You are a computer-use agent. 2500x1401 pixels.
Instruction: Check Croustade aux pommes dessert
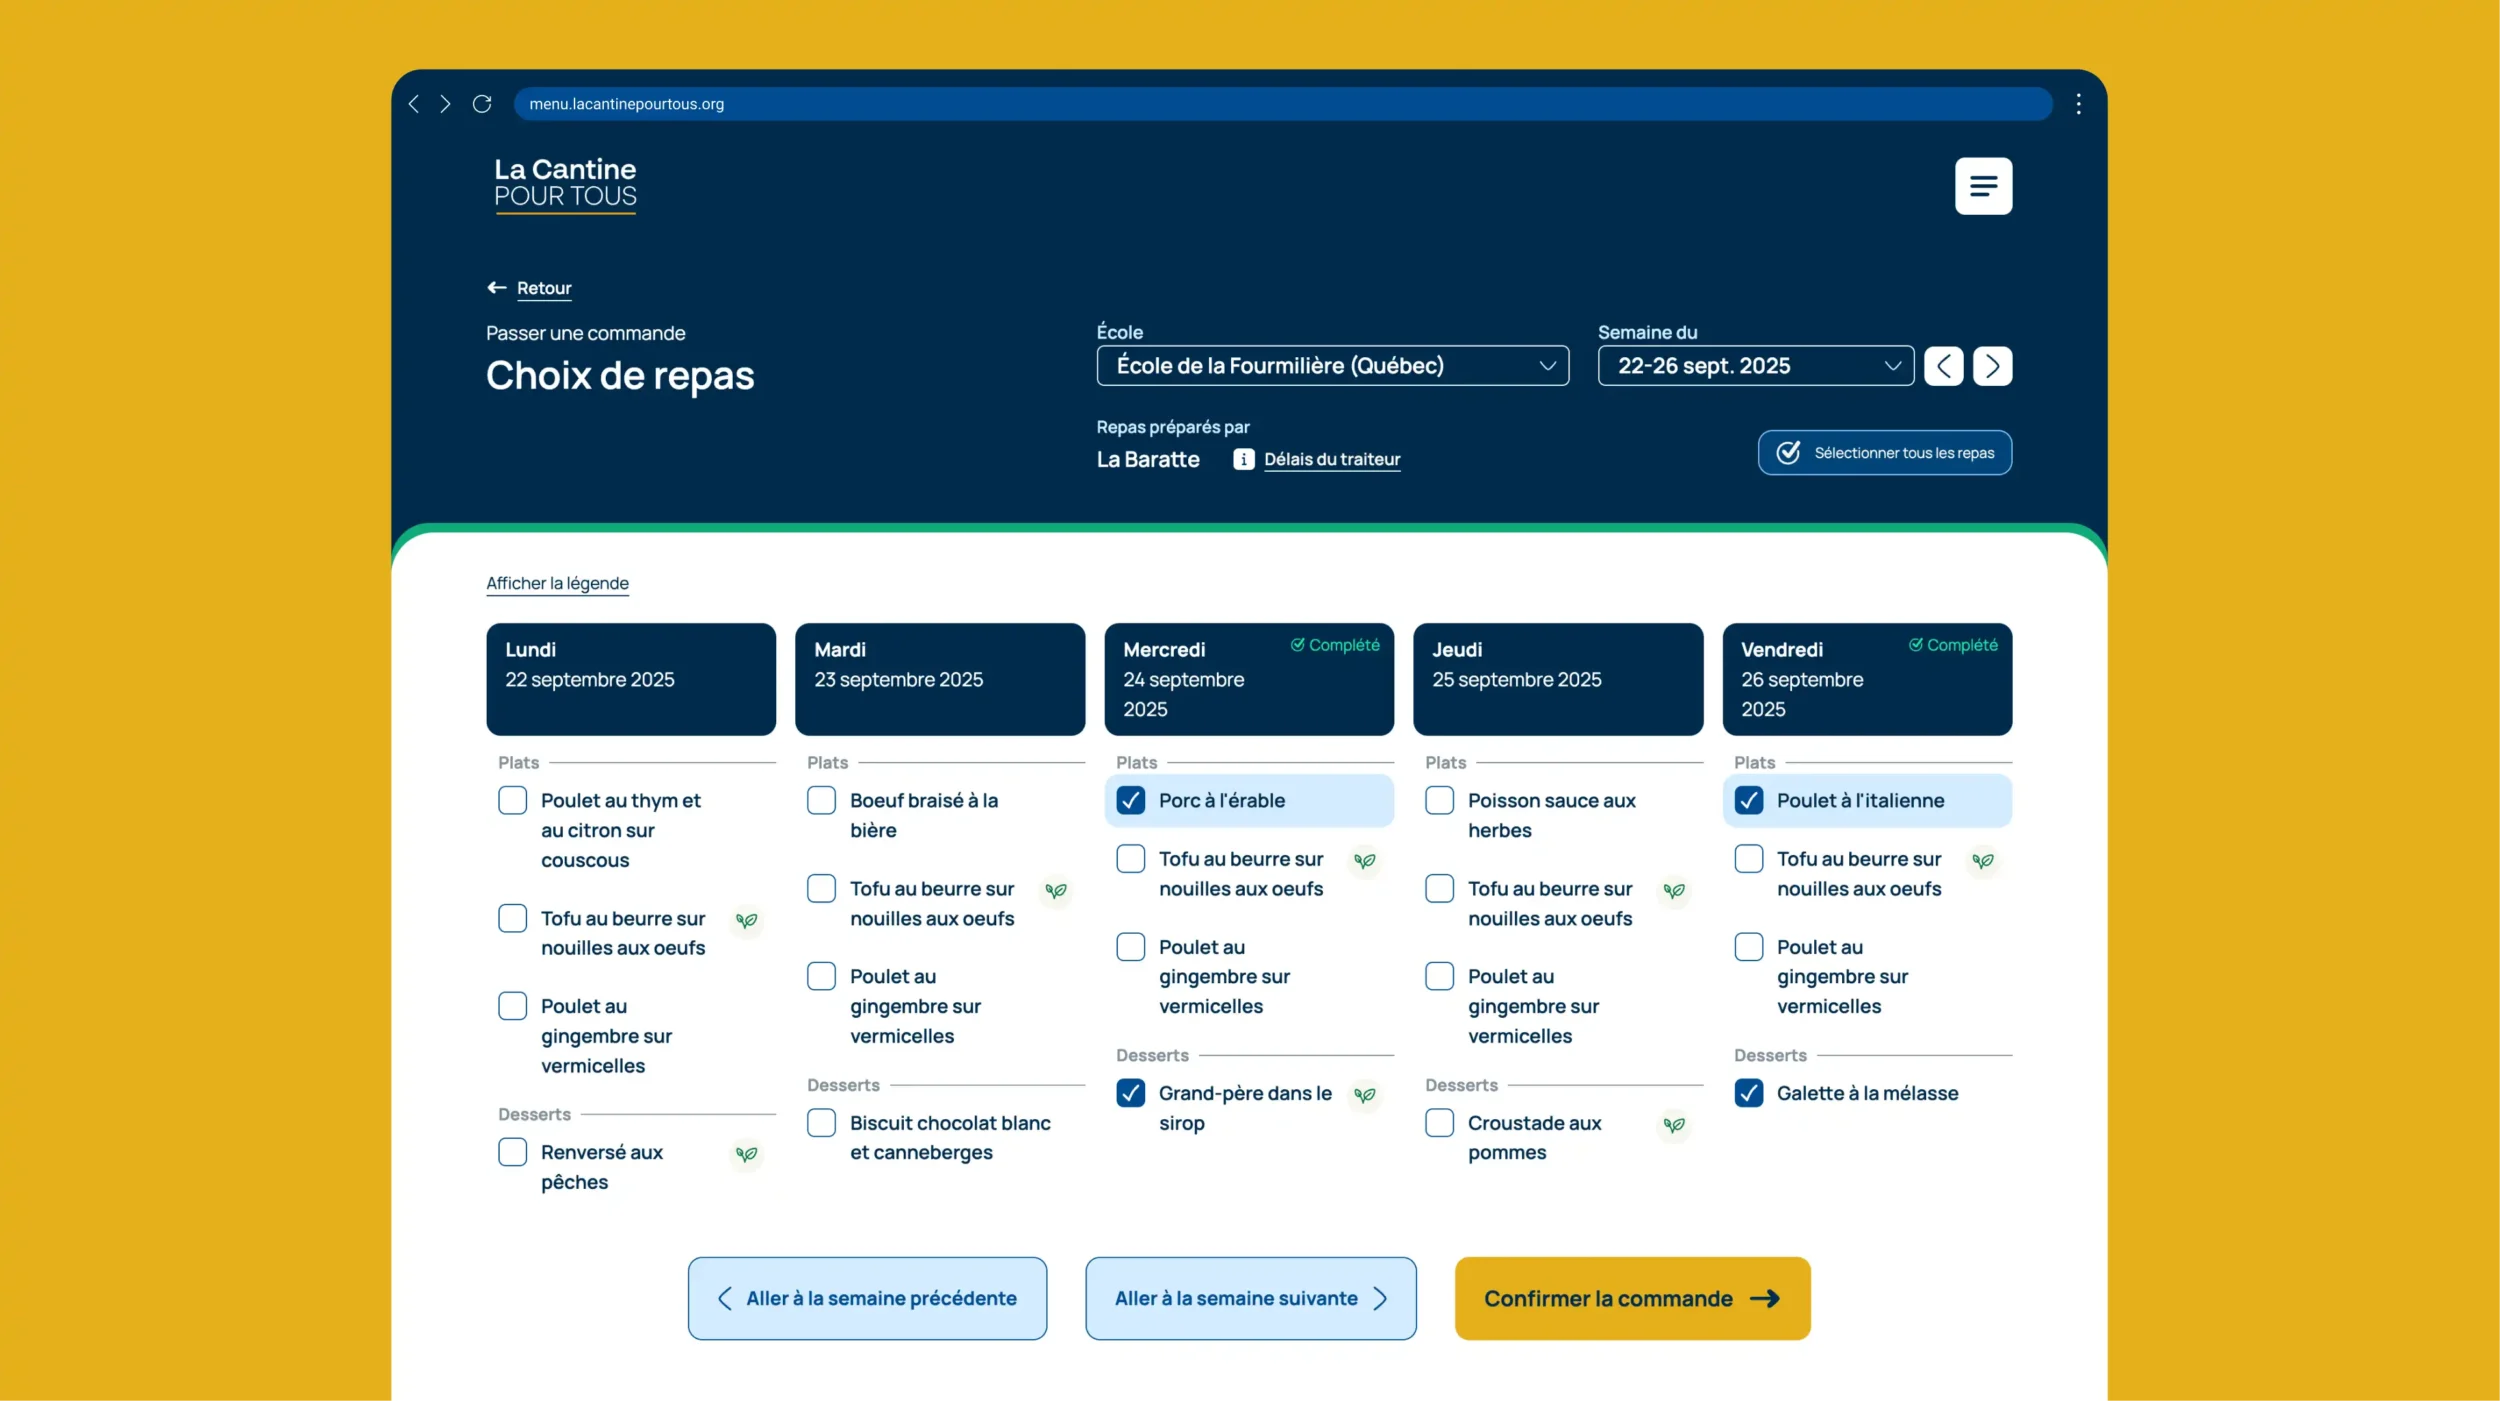click(x=1439, y=1123)
